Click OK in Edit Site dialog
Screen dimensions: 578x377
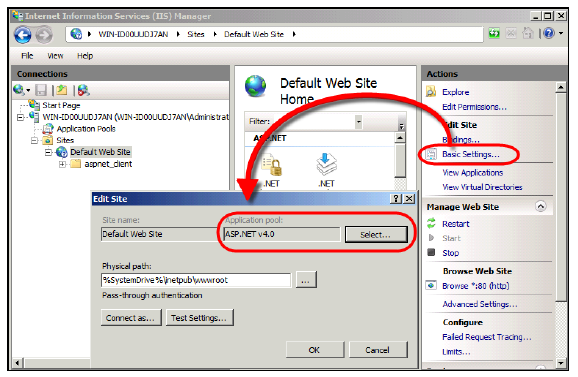pyautogui.click(x=314, y=349)
